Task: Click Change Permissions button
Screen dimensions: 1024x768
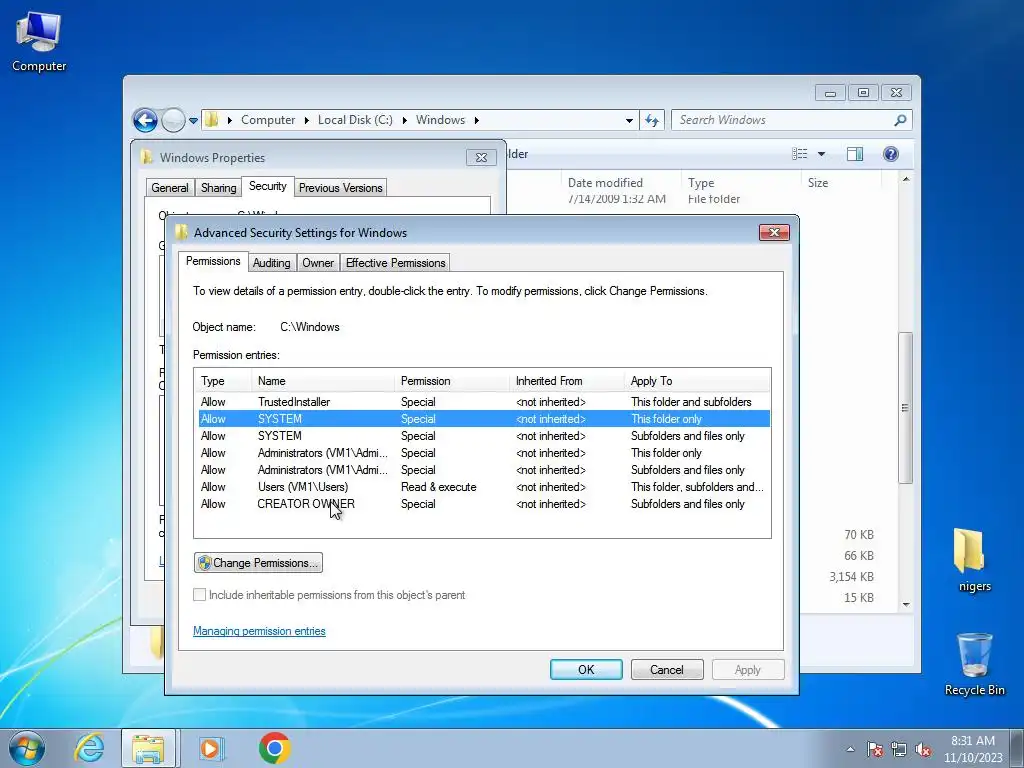Action: (258, 563)
